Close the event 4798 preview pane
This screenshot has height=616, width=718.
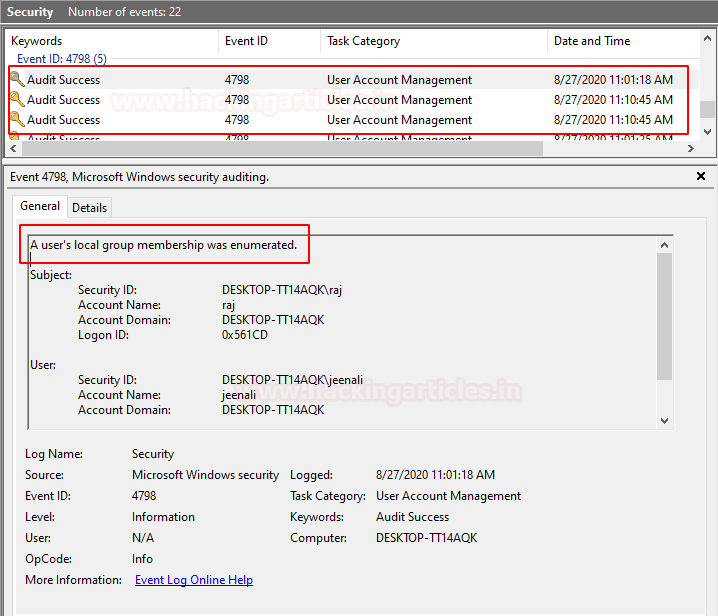(701, 176)
